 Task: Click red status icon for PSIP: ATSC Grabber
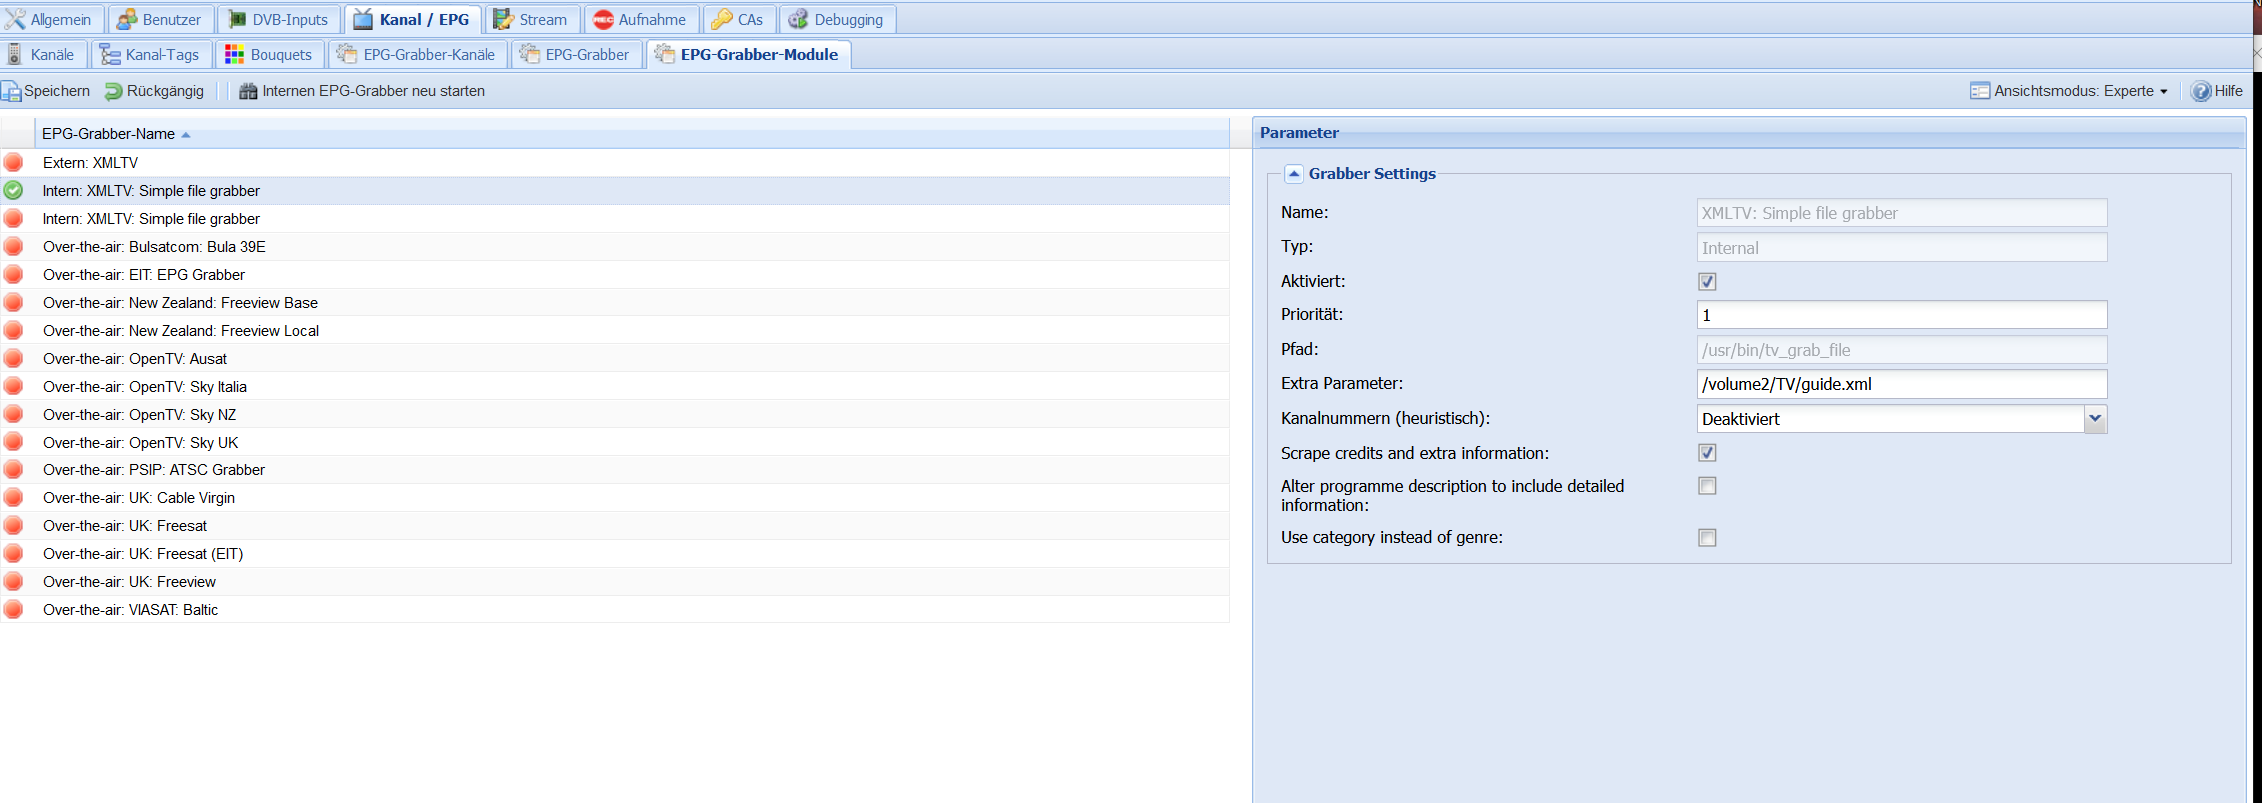(13, 469)
